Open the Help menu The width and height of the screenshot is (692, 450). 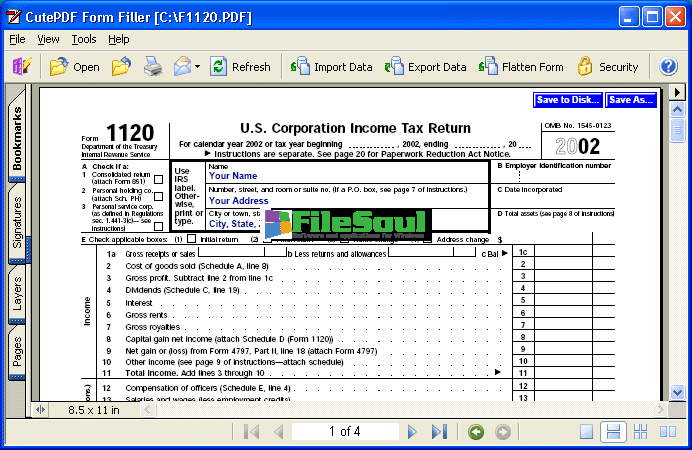point(119,39)
